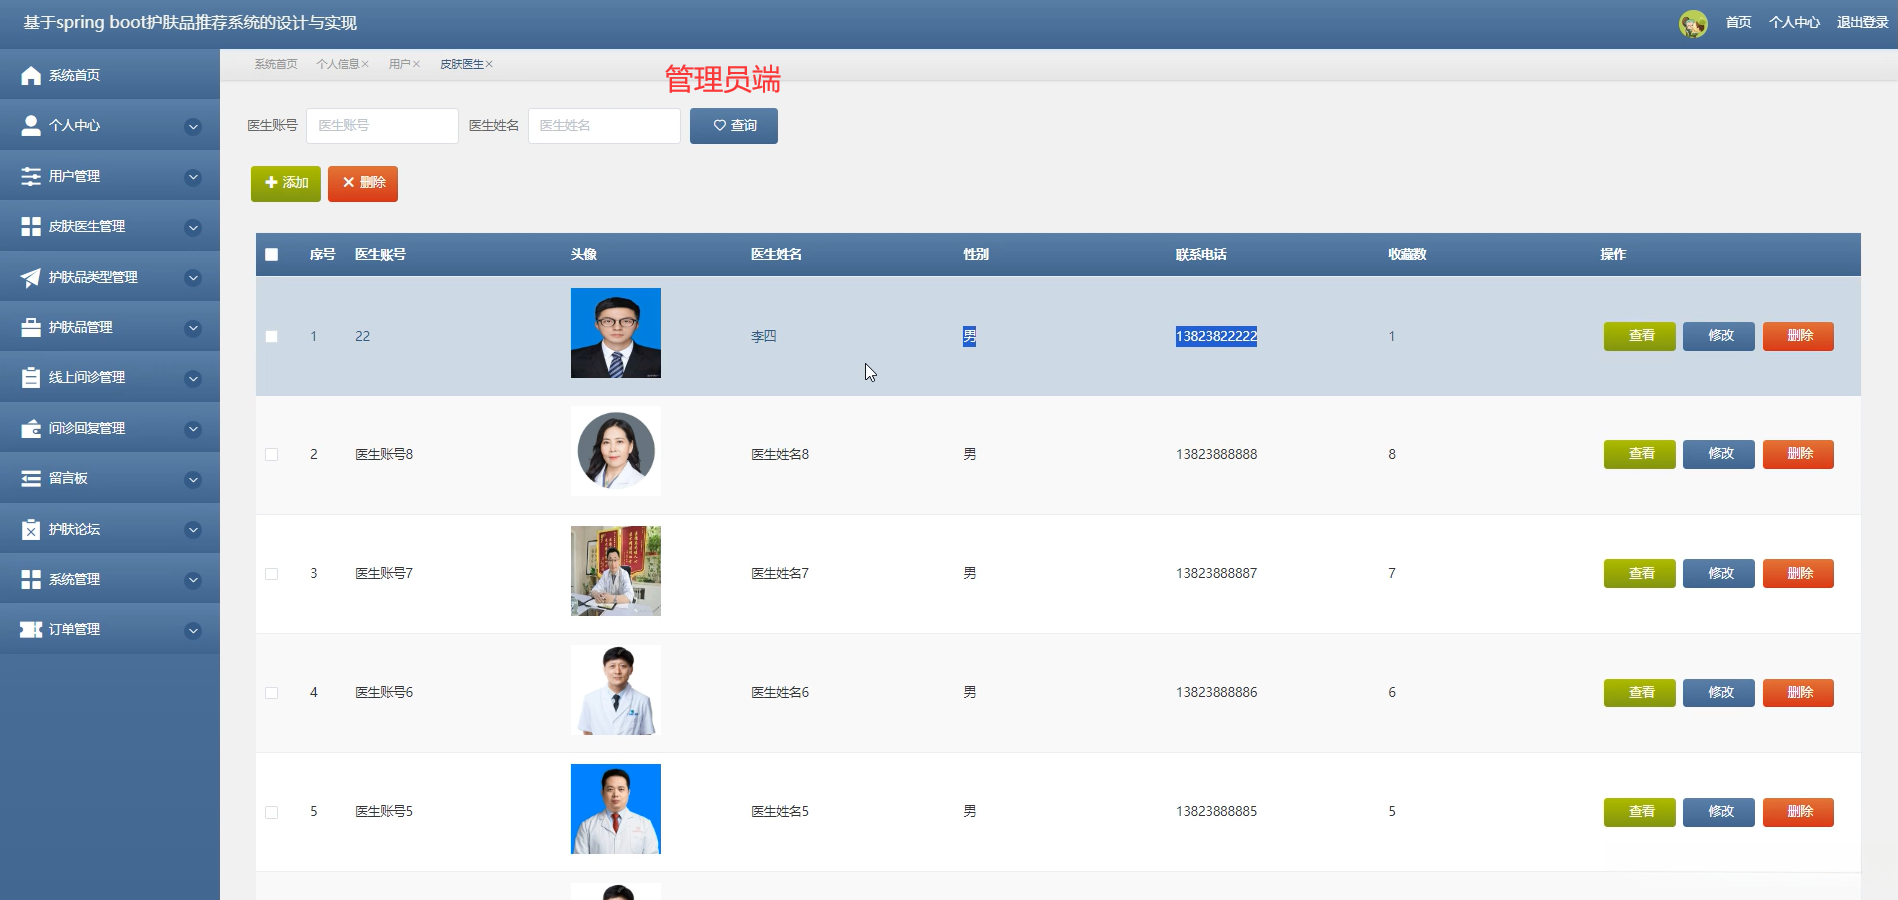Click the red 删除 button above the table
The height and width of the screenshot is (900, 1898).
tap(363, 183)
